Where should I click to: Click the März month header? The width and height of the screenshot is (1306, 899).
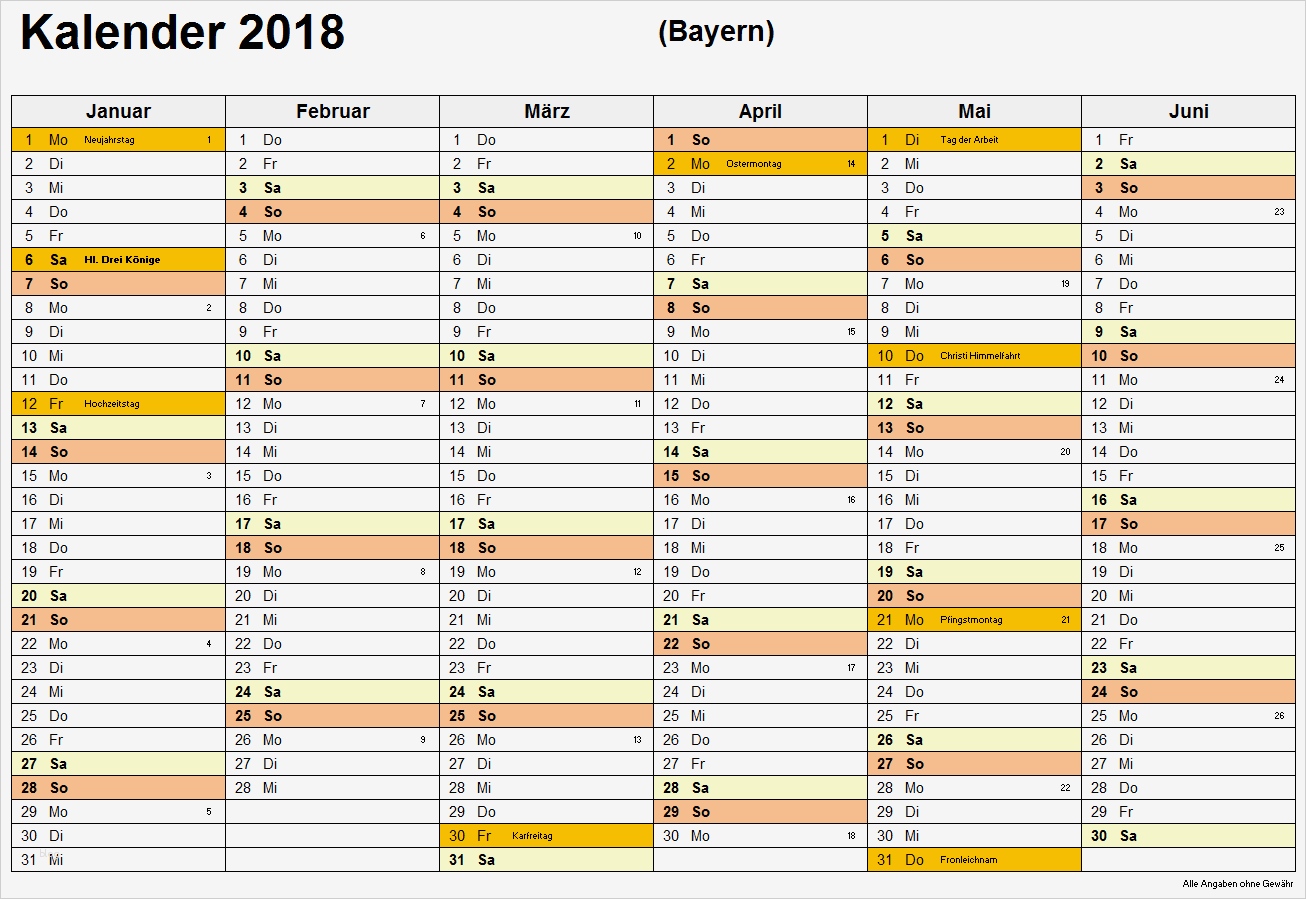click(x=546, y=111)
